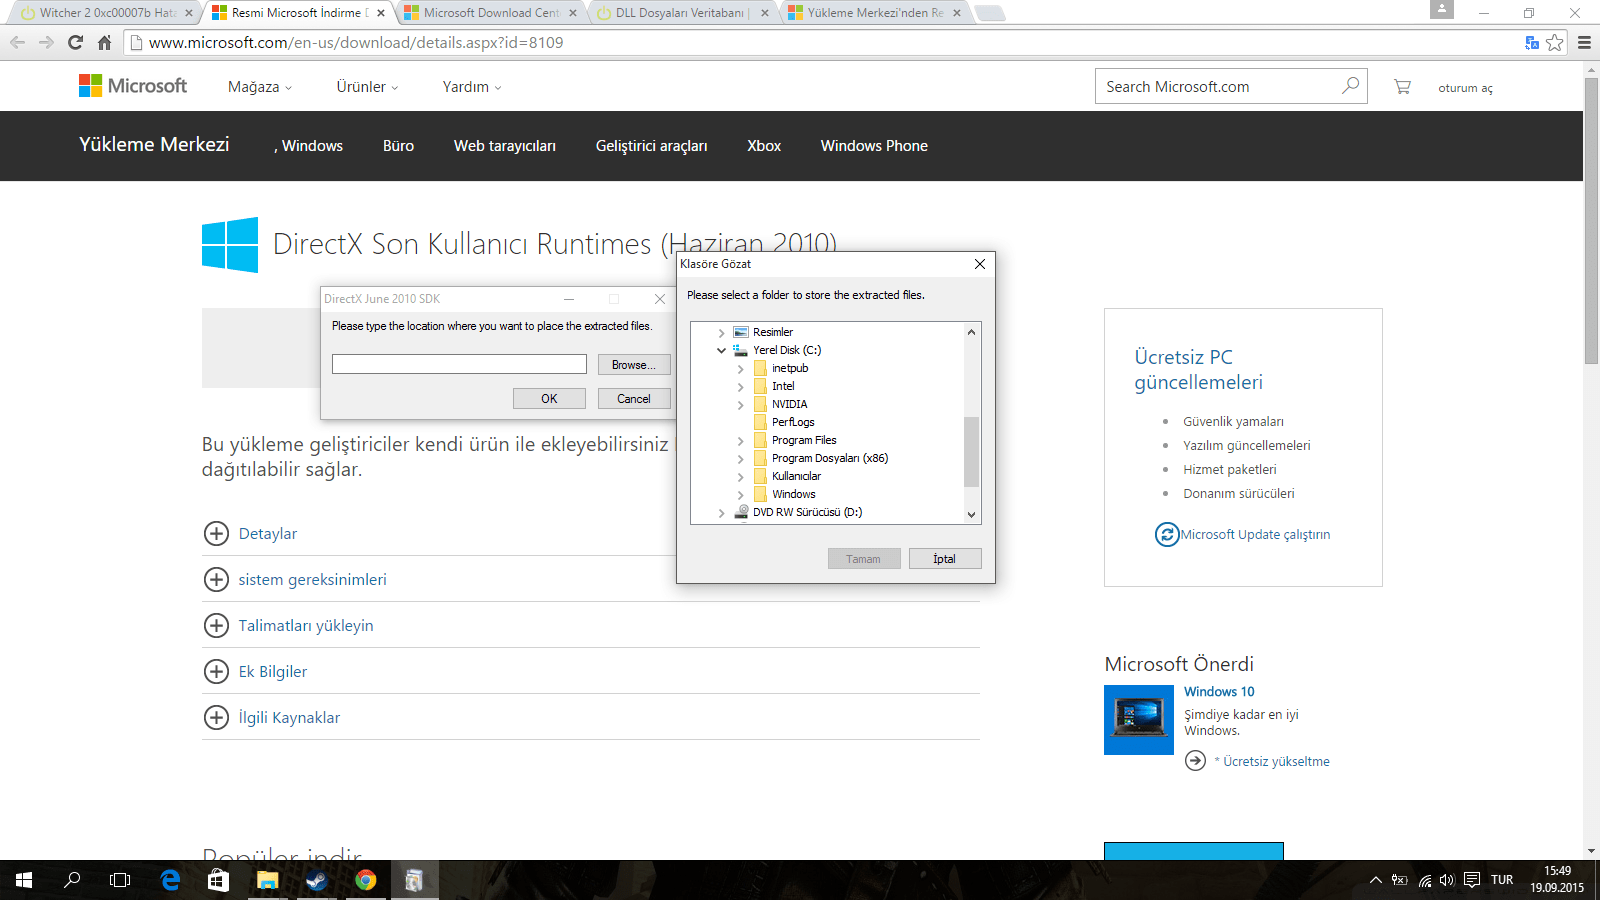Image resolution: width=1600 pixels, height=900 pixels.
Task: Open the Windows 10 recommendation link
Action: click(x=1219, y=691)
